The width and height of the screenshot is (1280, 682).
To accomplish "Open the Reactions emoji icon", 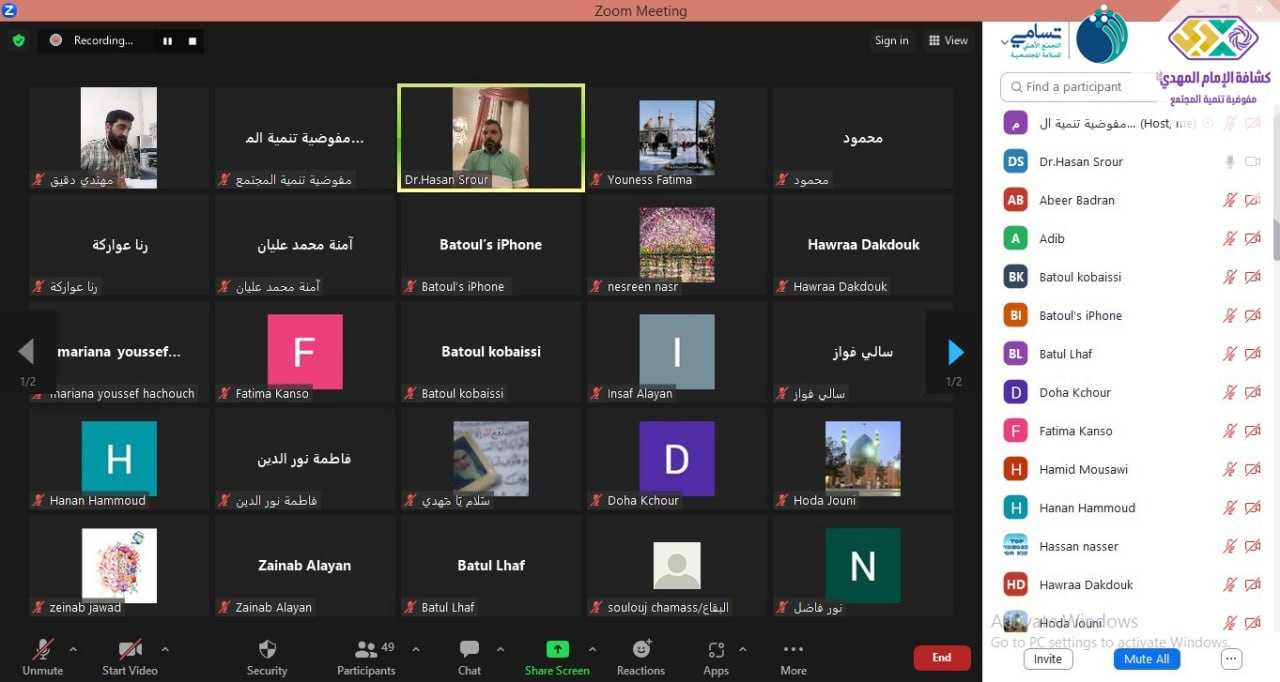I will 641,650.
